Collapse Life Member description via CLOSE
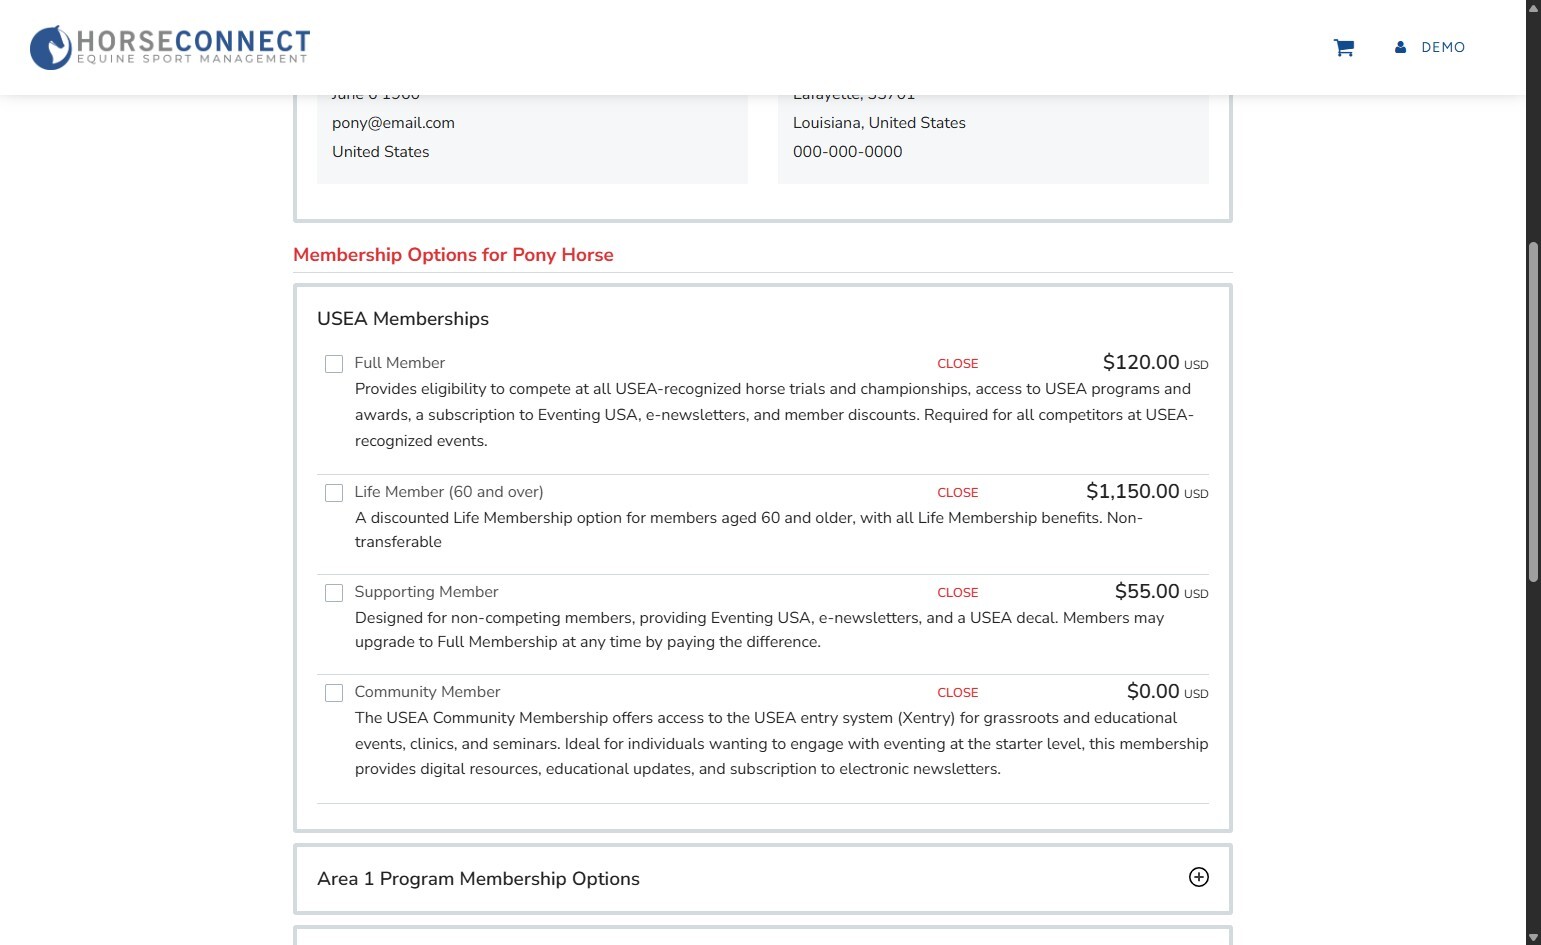The height and width of the screenshot is (945, 1541). [x=957, y=493]
